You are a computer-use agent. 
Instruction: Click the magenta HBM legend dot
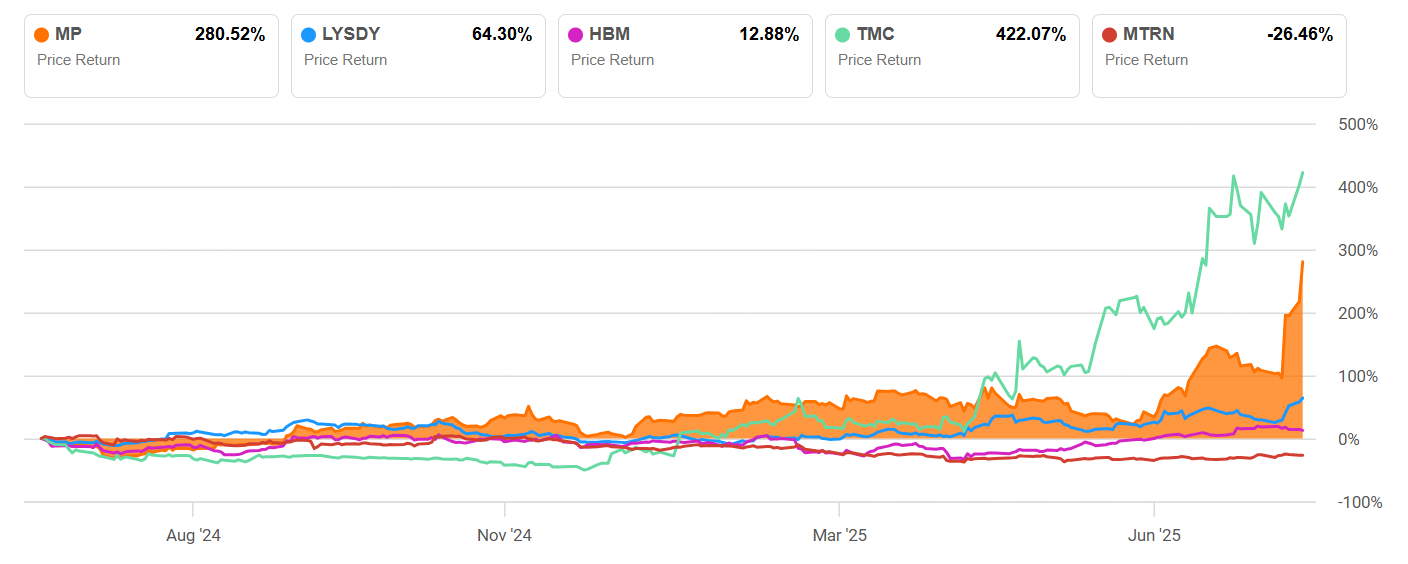point(576,35)
